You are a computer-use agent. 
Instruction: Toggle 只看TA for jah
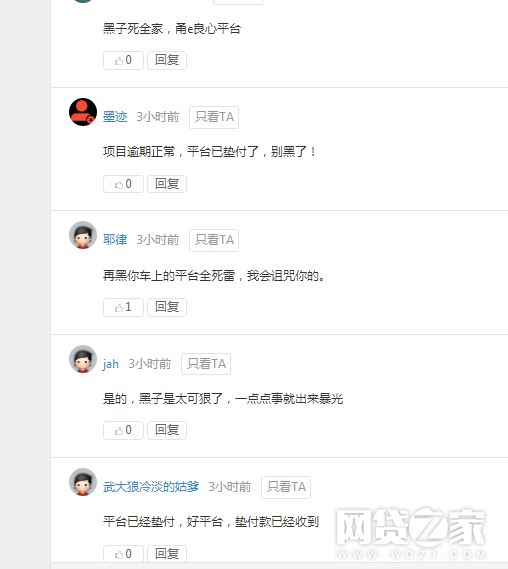click(206, 364)
